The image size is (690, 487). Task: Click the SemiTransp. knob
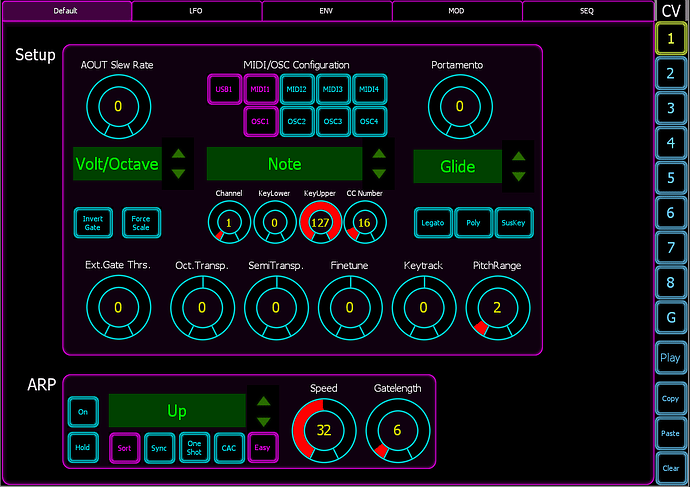click(276, 308)
